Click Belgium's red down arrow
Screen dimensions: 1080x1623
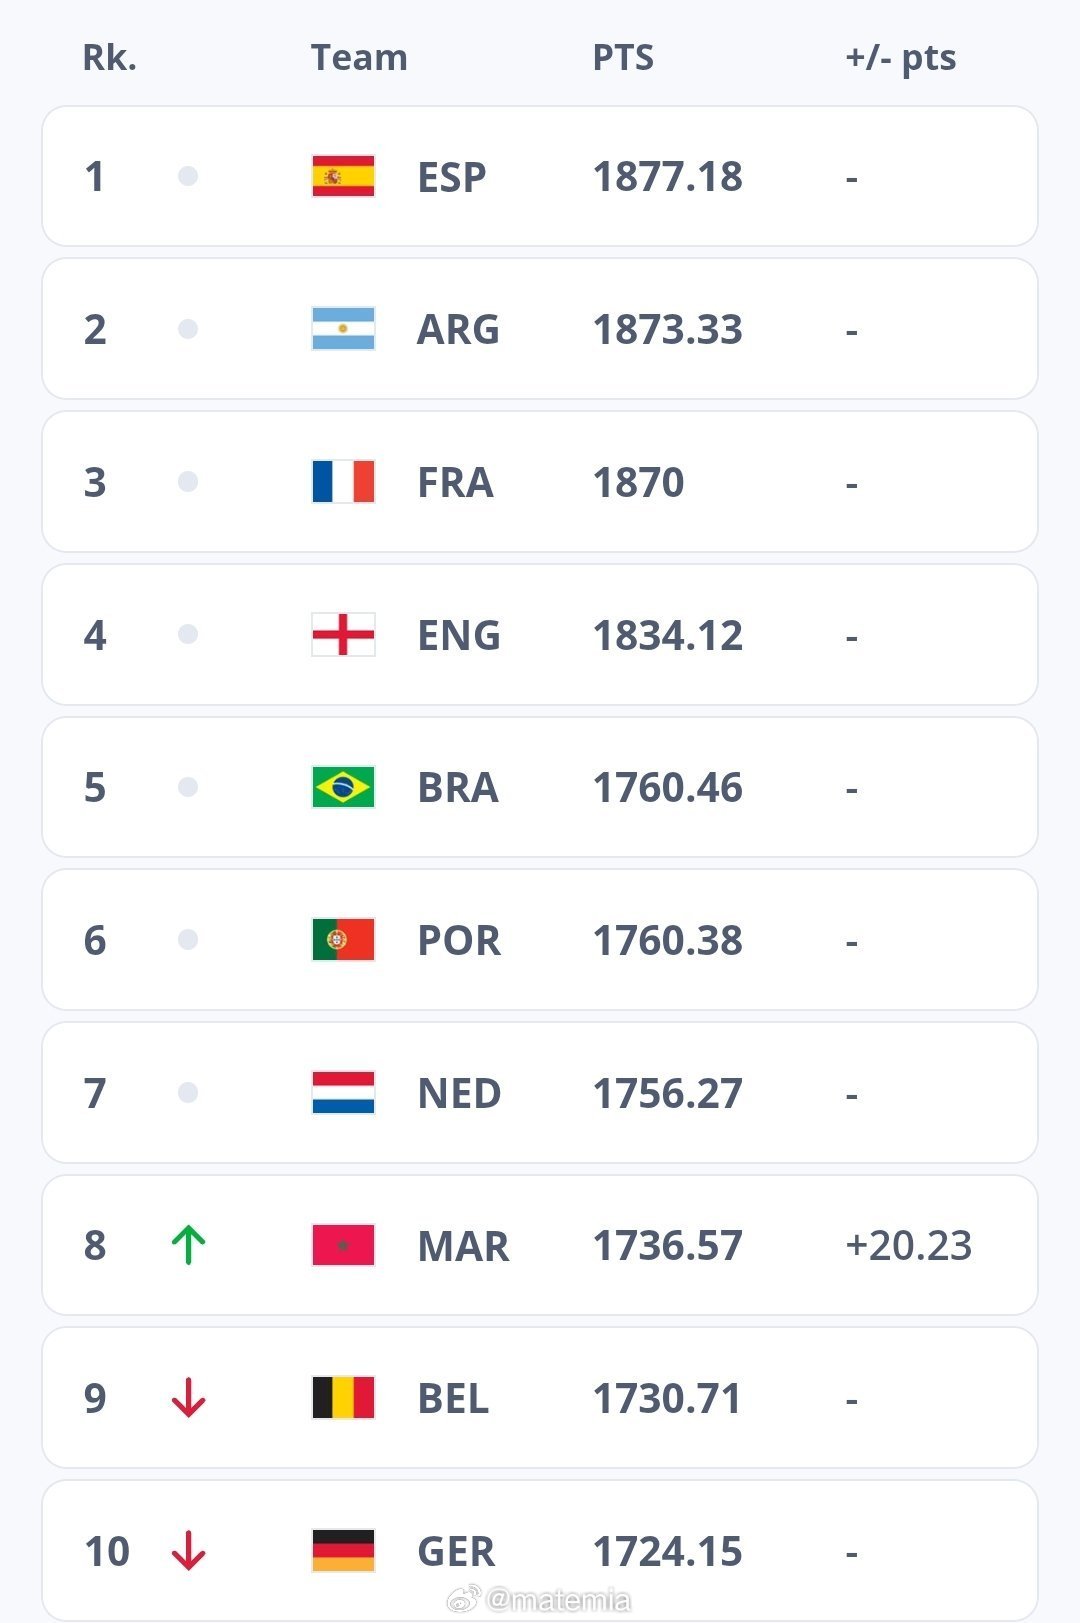pyautogui.click(x=188, y=1398)
